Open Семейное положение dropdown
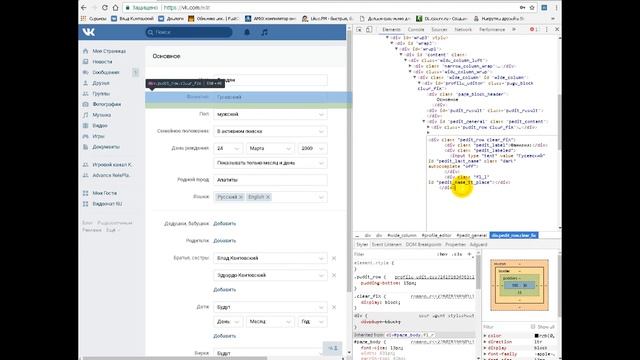The width and height of the screenshot is (640, 360). (270, 131)
